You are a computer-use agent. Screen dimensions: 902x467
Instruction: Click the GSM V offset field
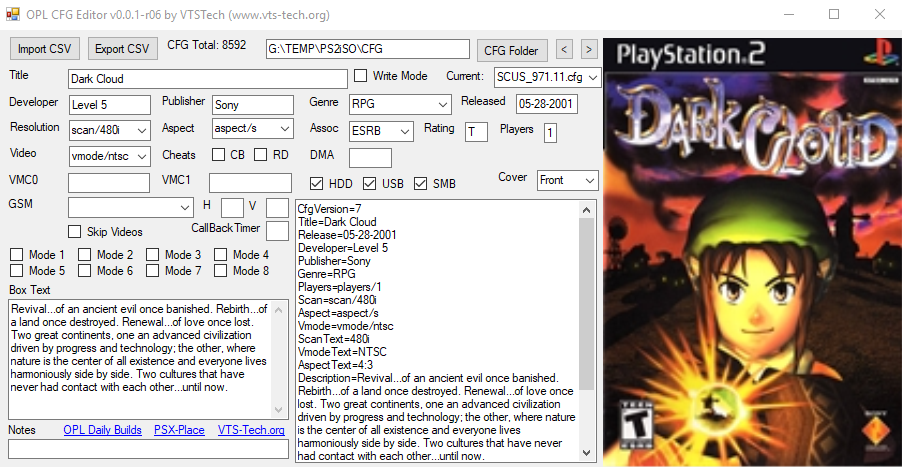pos(277,207)
